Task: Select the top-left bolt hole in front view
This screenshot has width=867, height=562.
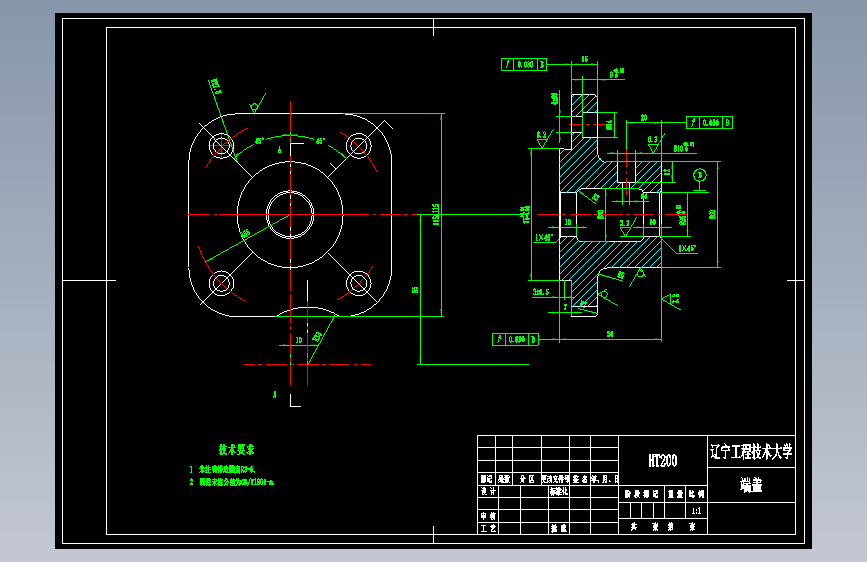Action: coord(221,146)
